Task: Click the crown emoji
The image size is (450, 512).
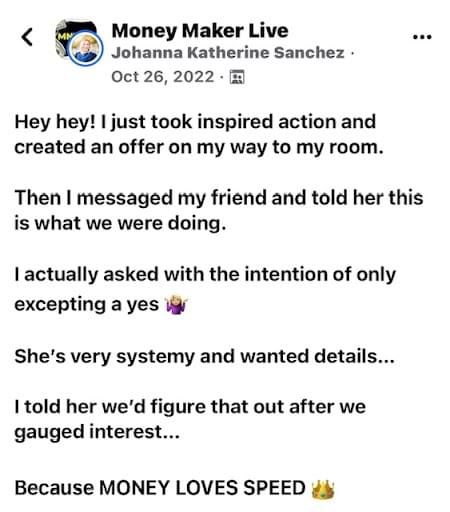Action: [x=323, y=490]
